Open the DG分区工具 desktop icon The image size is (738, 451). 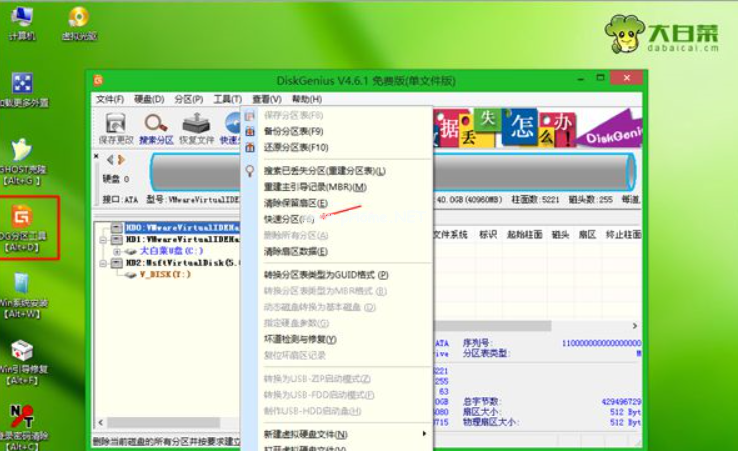(22, 221)
